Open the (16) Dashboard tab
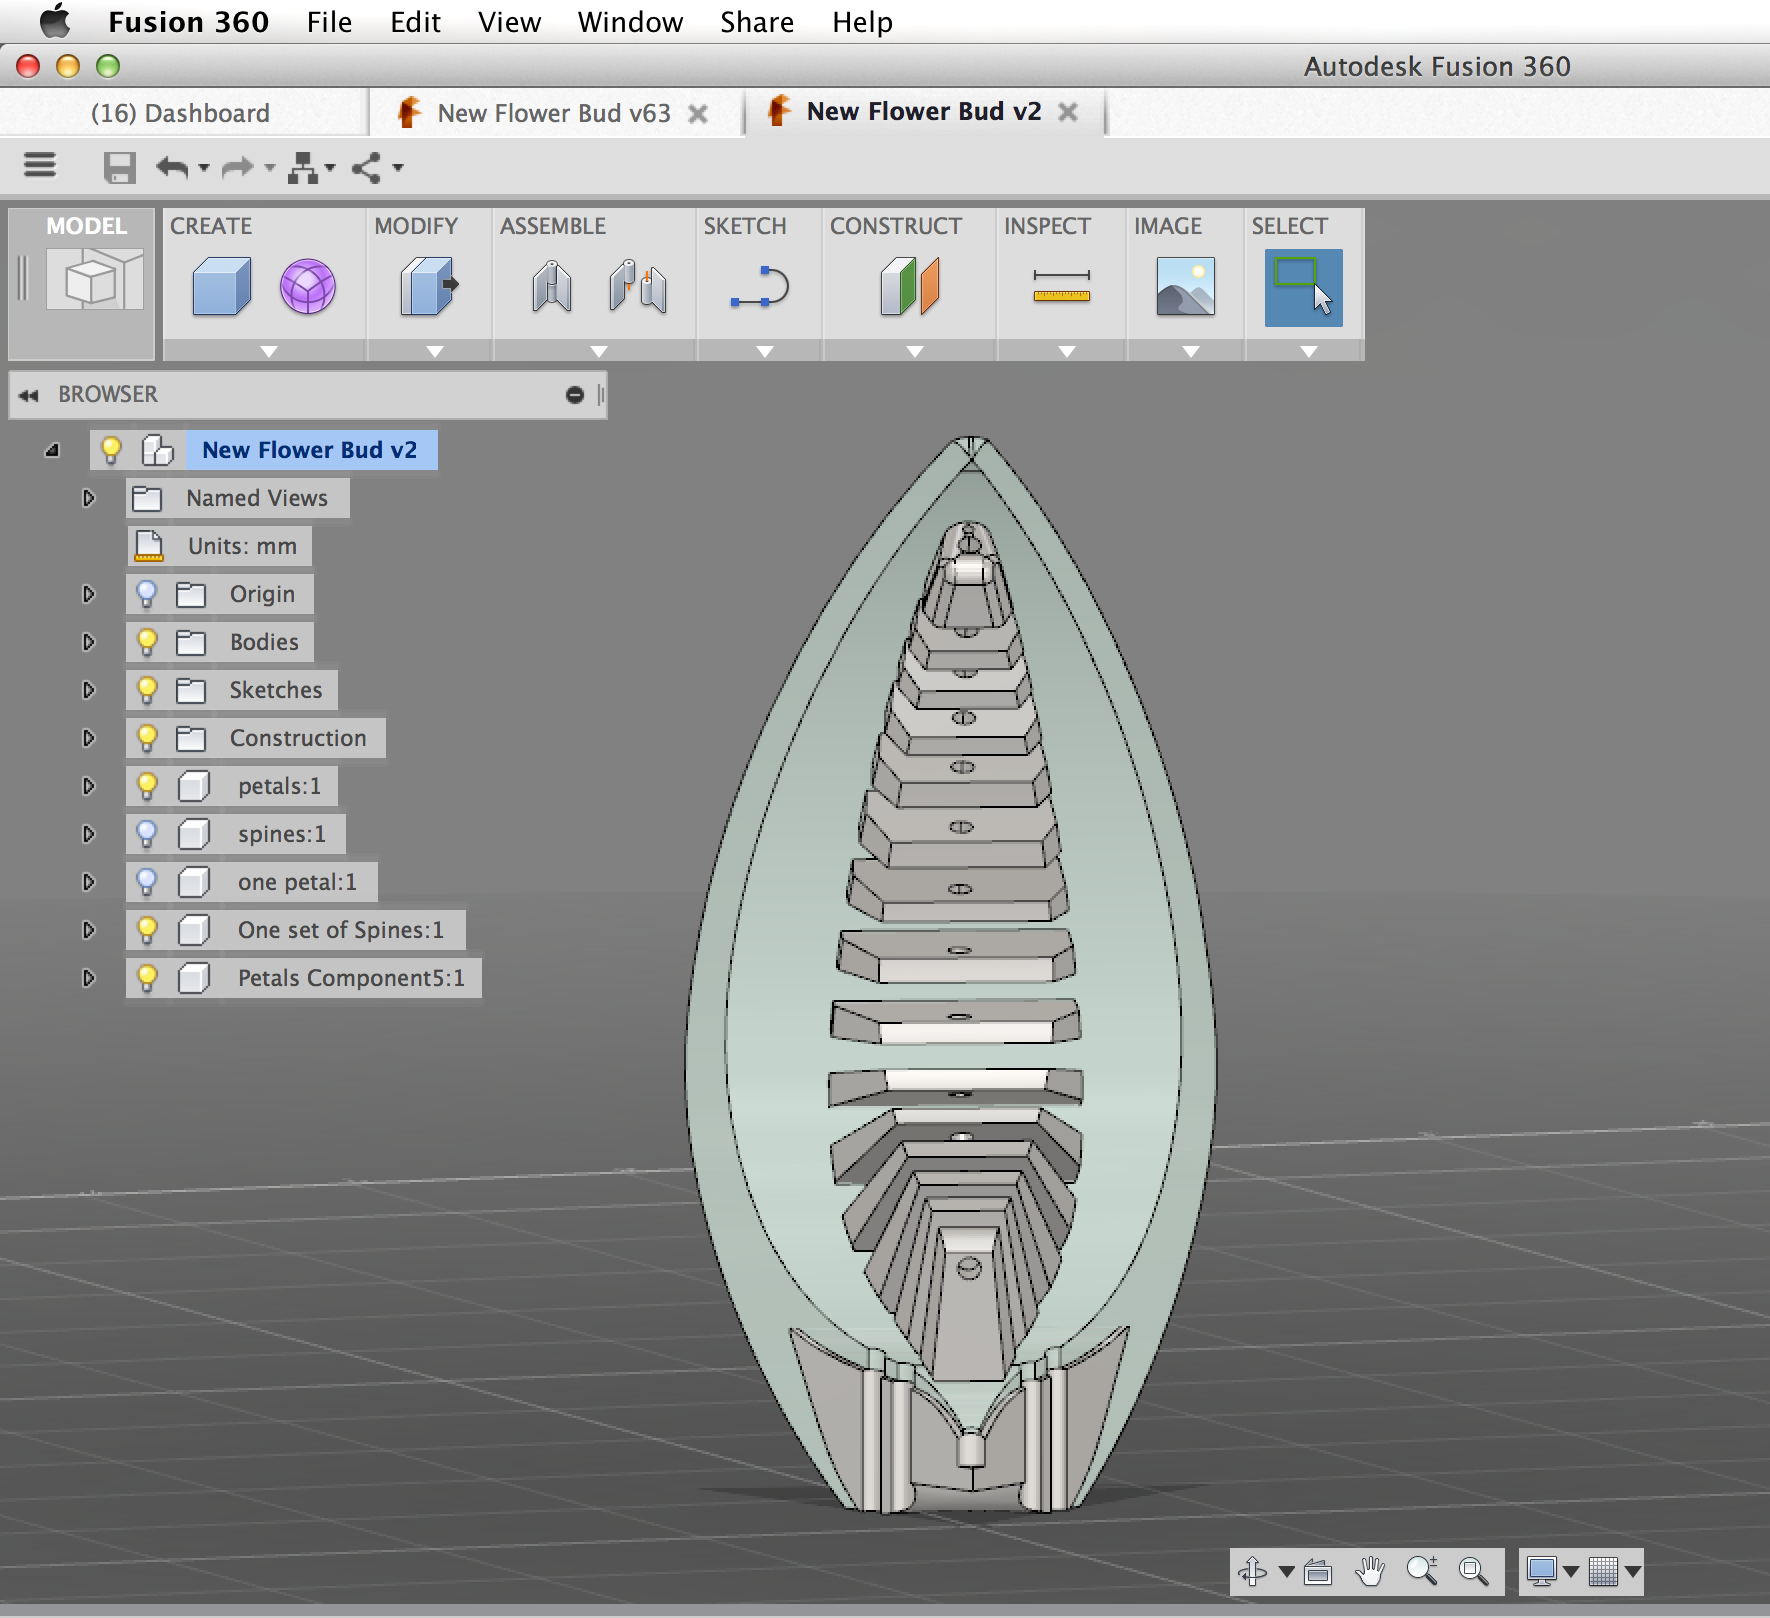The width and height of the screenshot is (1770, 1618). [x=181, y=113]
